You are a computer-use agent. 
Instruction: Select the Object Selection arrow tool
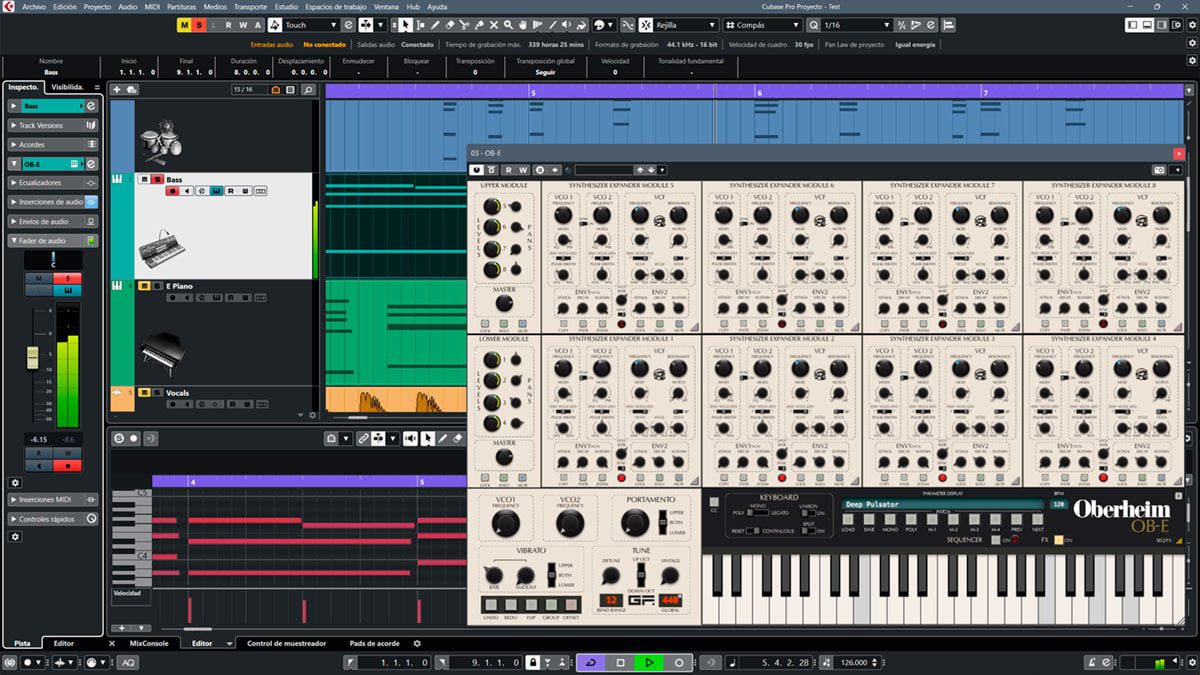(x=406, y=25)
